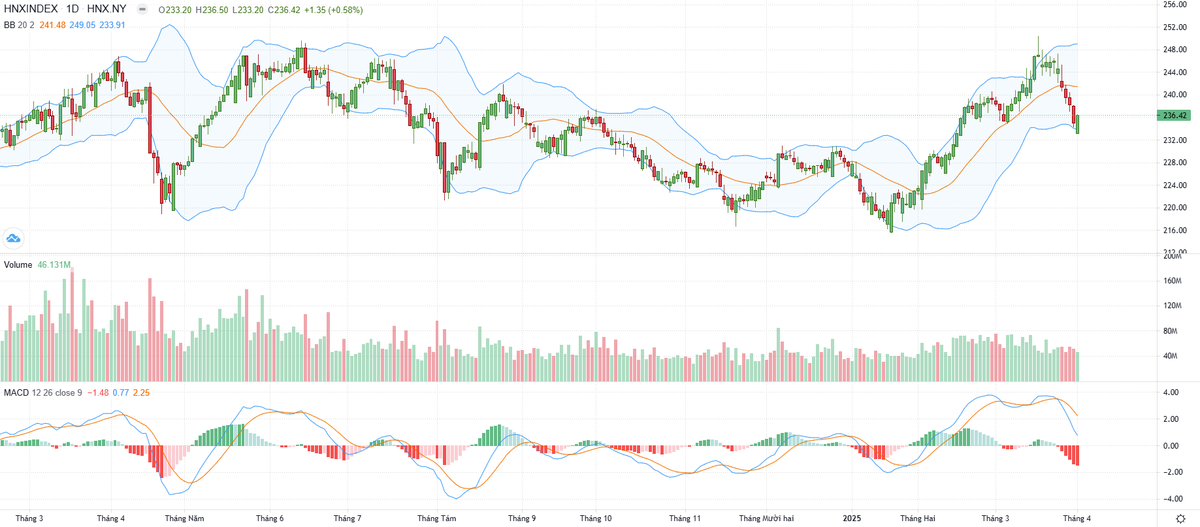Click the 236.42 current price label on axis

pyautogui.click(x=1174, y=116)
